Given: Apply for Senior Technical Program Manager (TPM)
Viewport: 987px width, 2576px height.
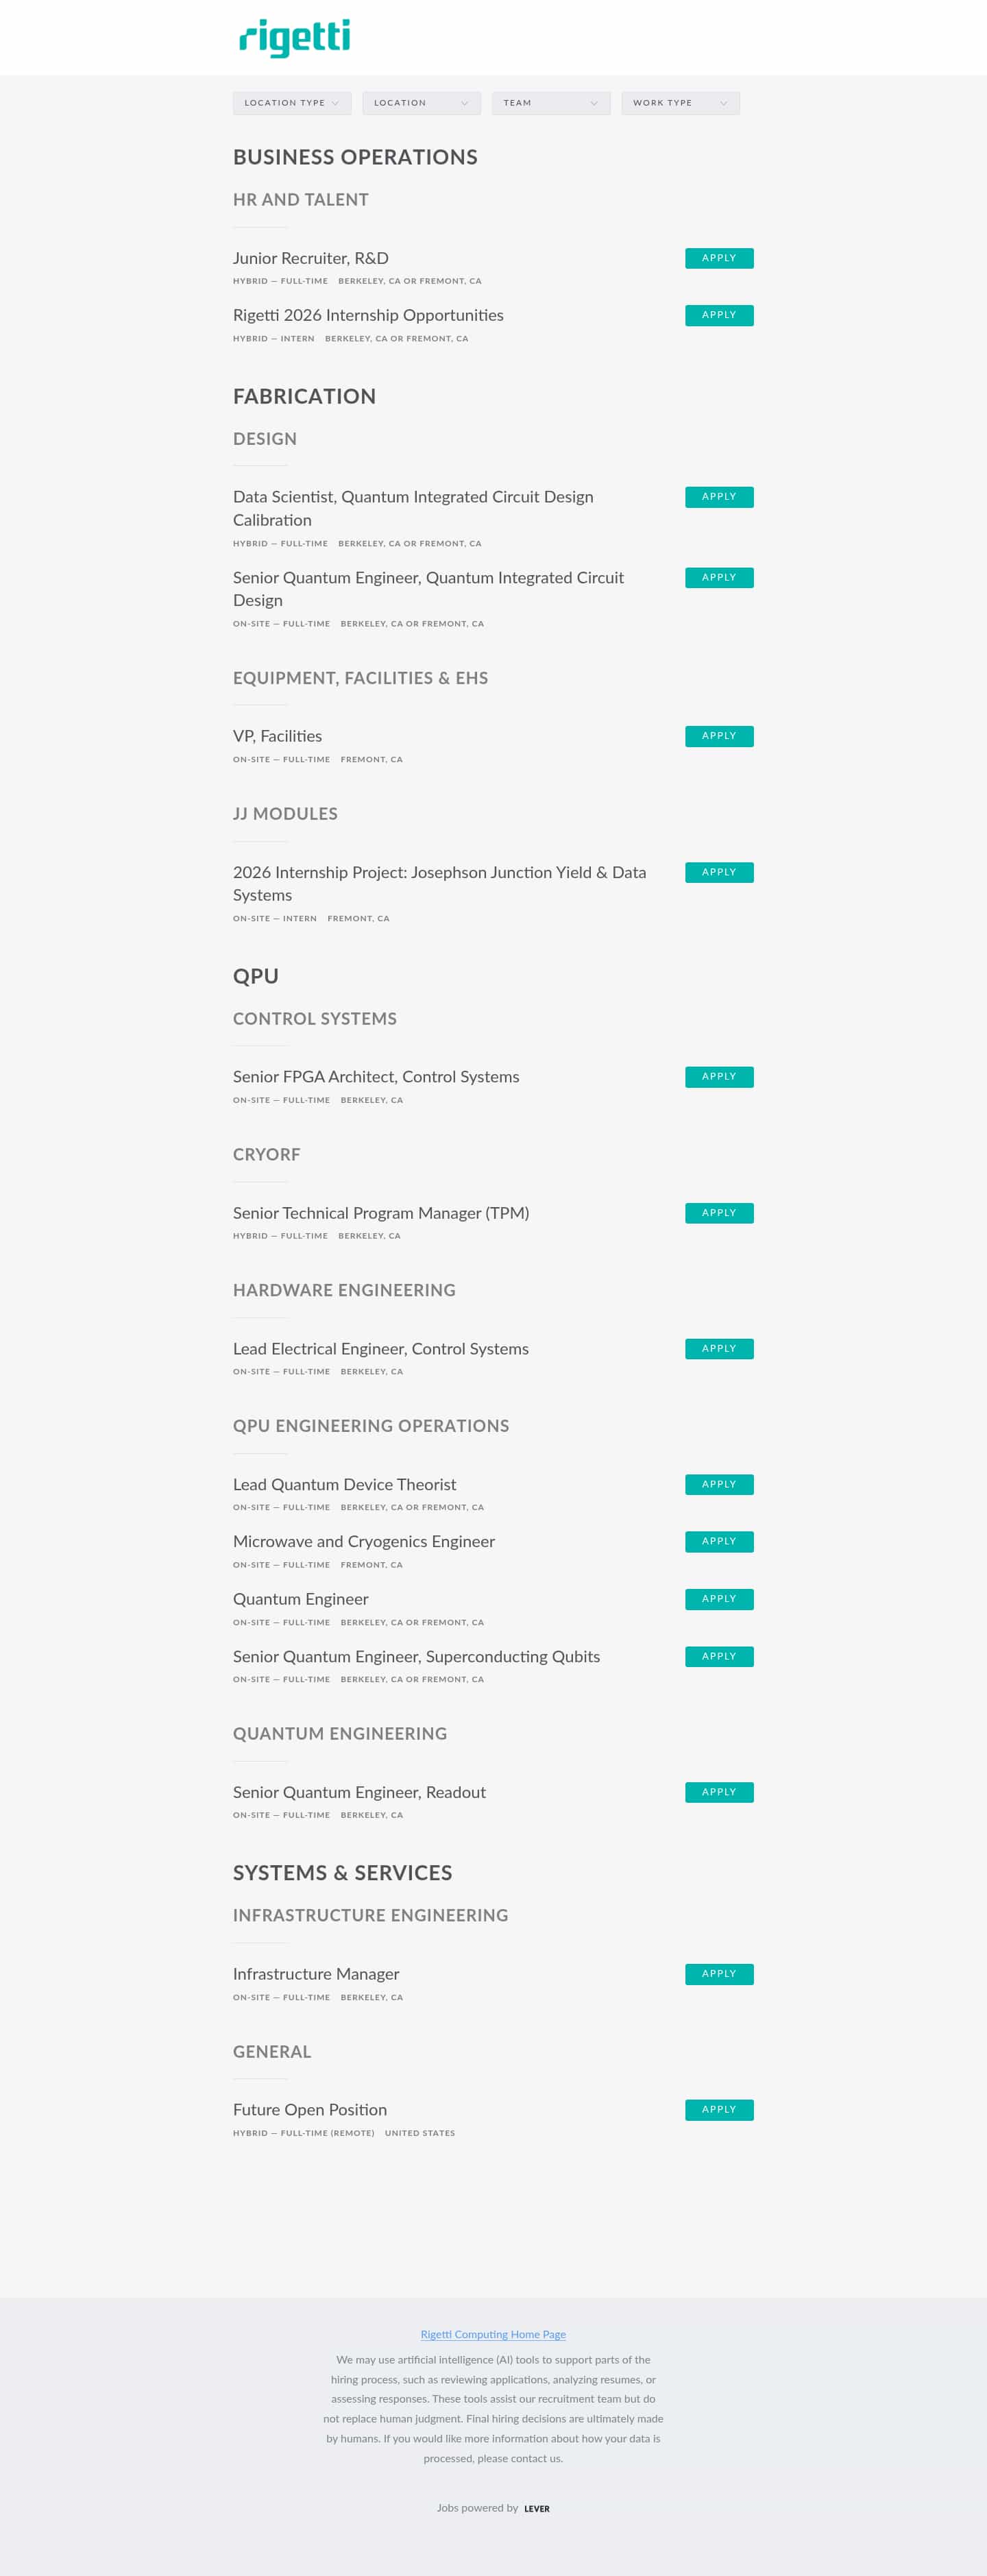Looking at the screenshot, I should click(x=718, y=1213).
